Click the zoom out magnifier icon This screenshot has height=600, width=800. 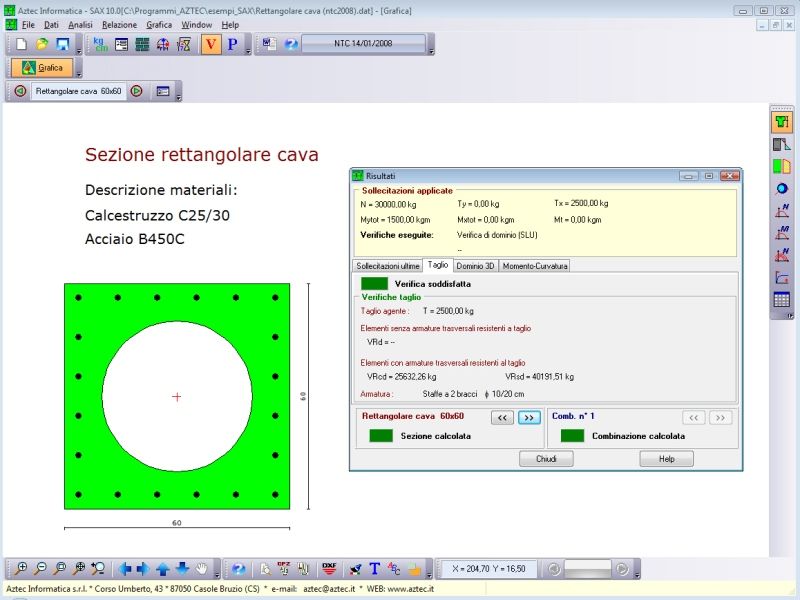(x=40, y=568)
